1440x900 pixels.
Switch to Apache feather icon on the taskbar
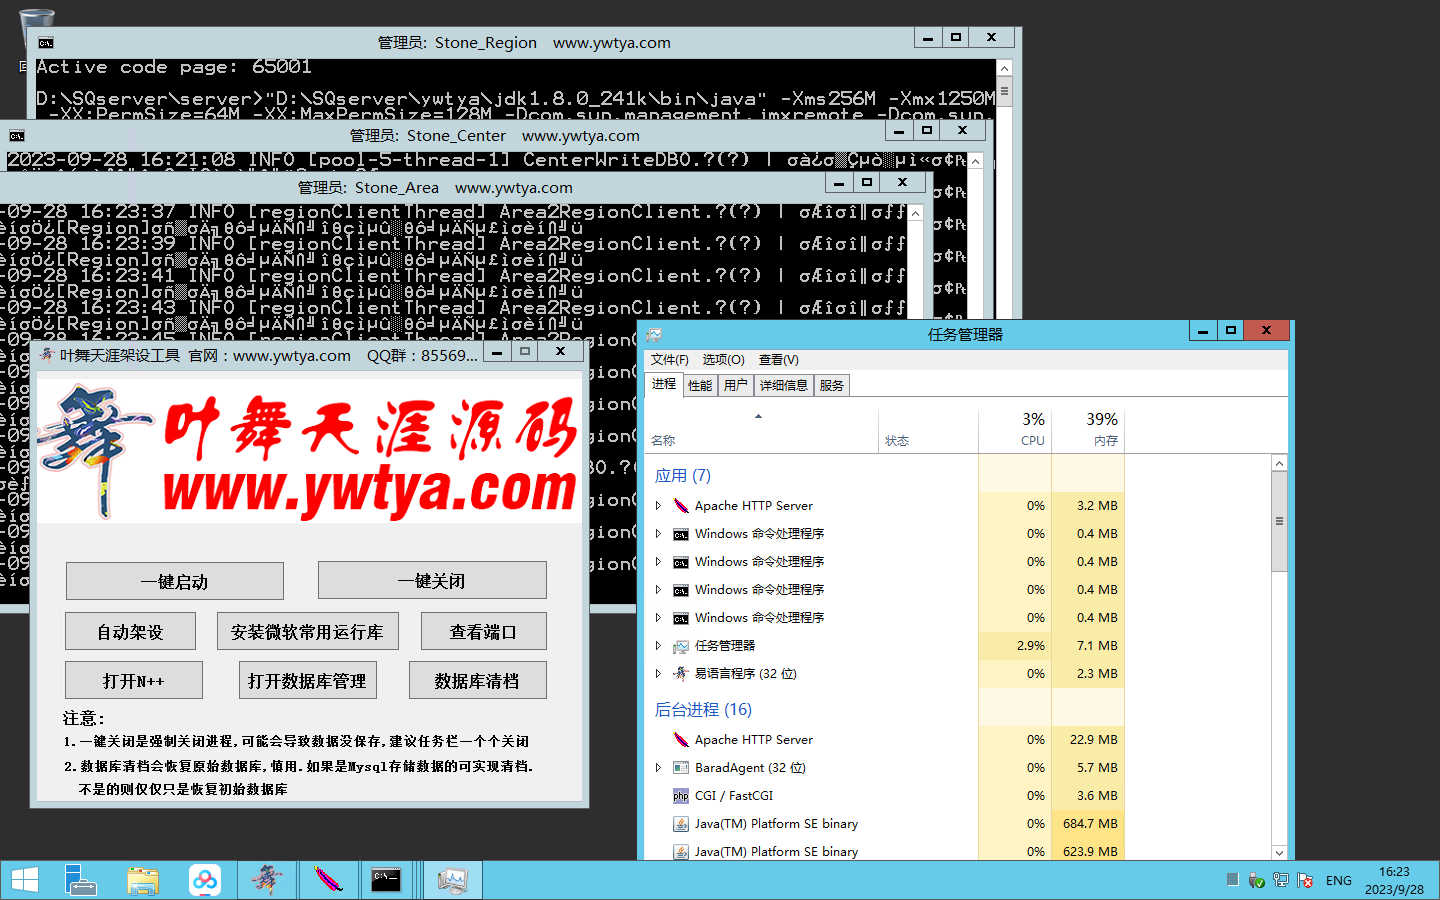(327, 880)
